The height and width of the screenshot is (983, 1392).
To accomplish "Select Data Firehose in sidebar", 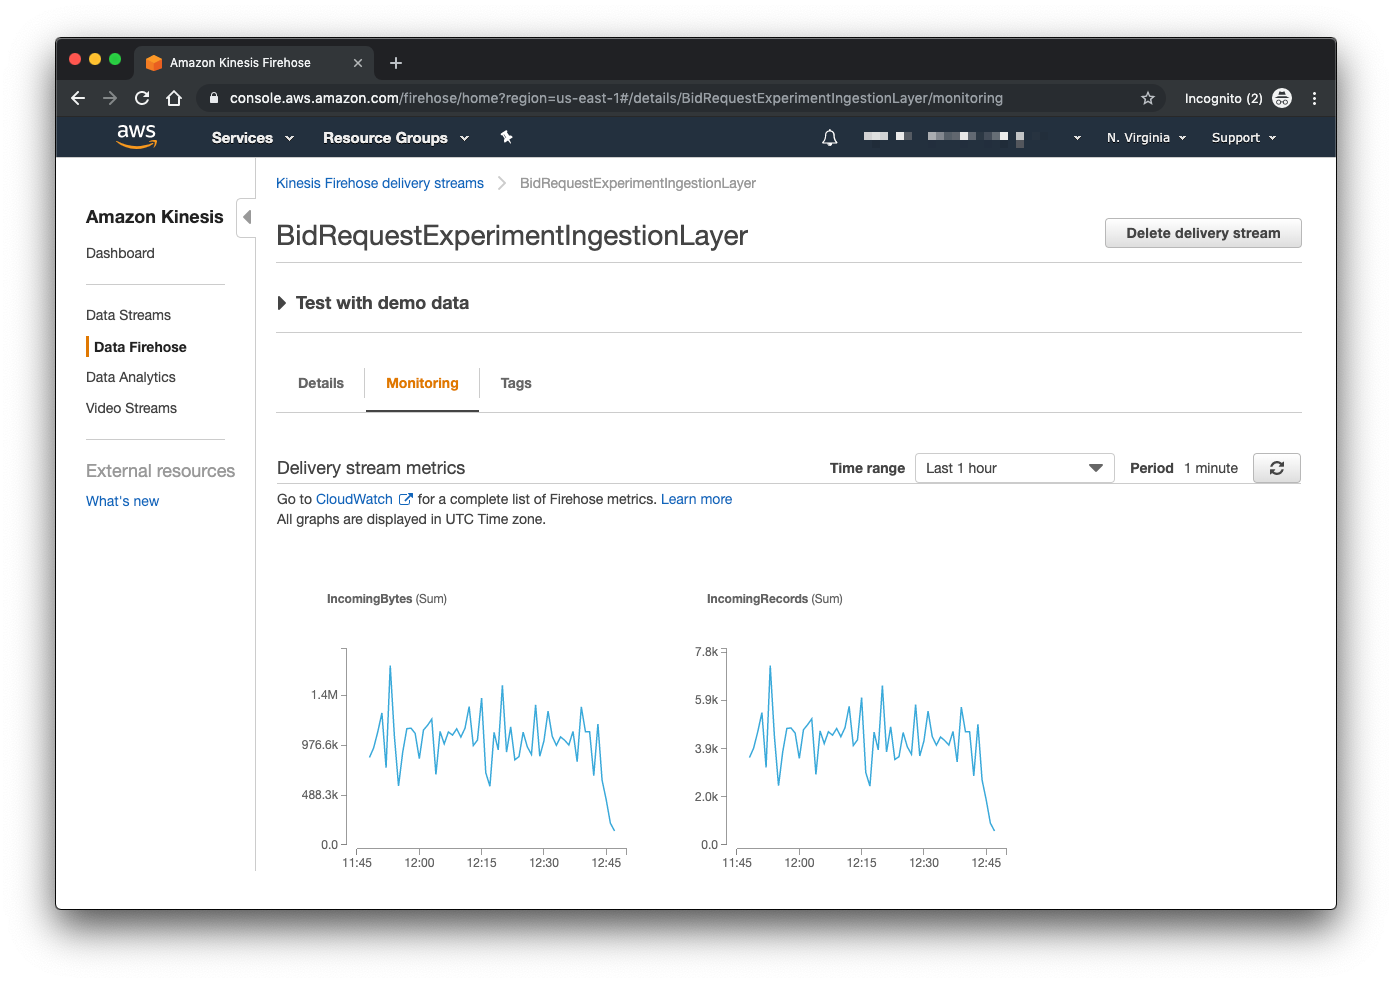I will (140, 347).
